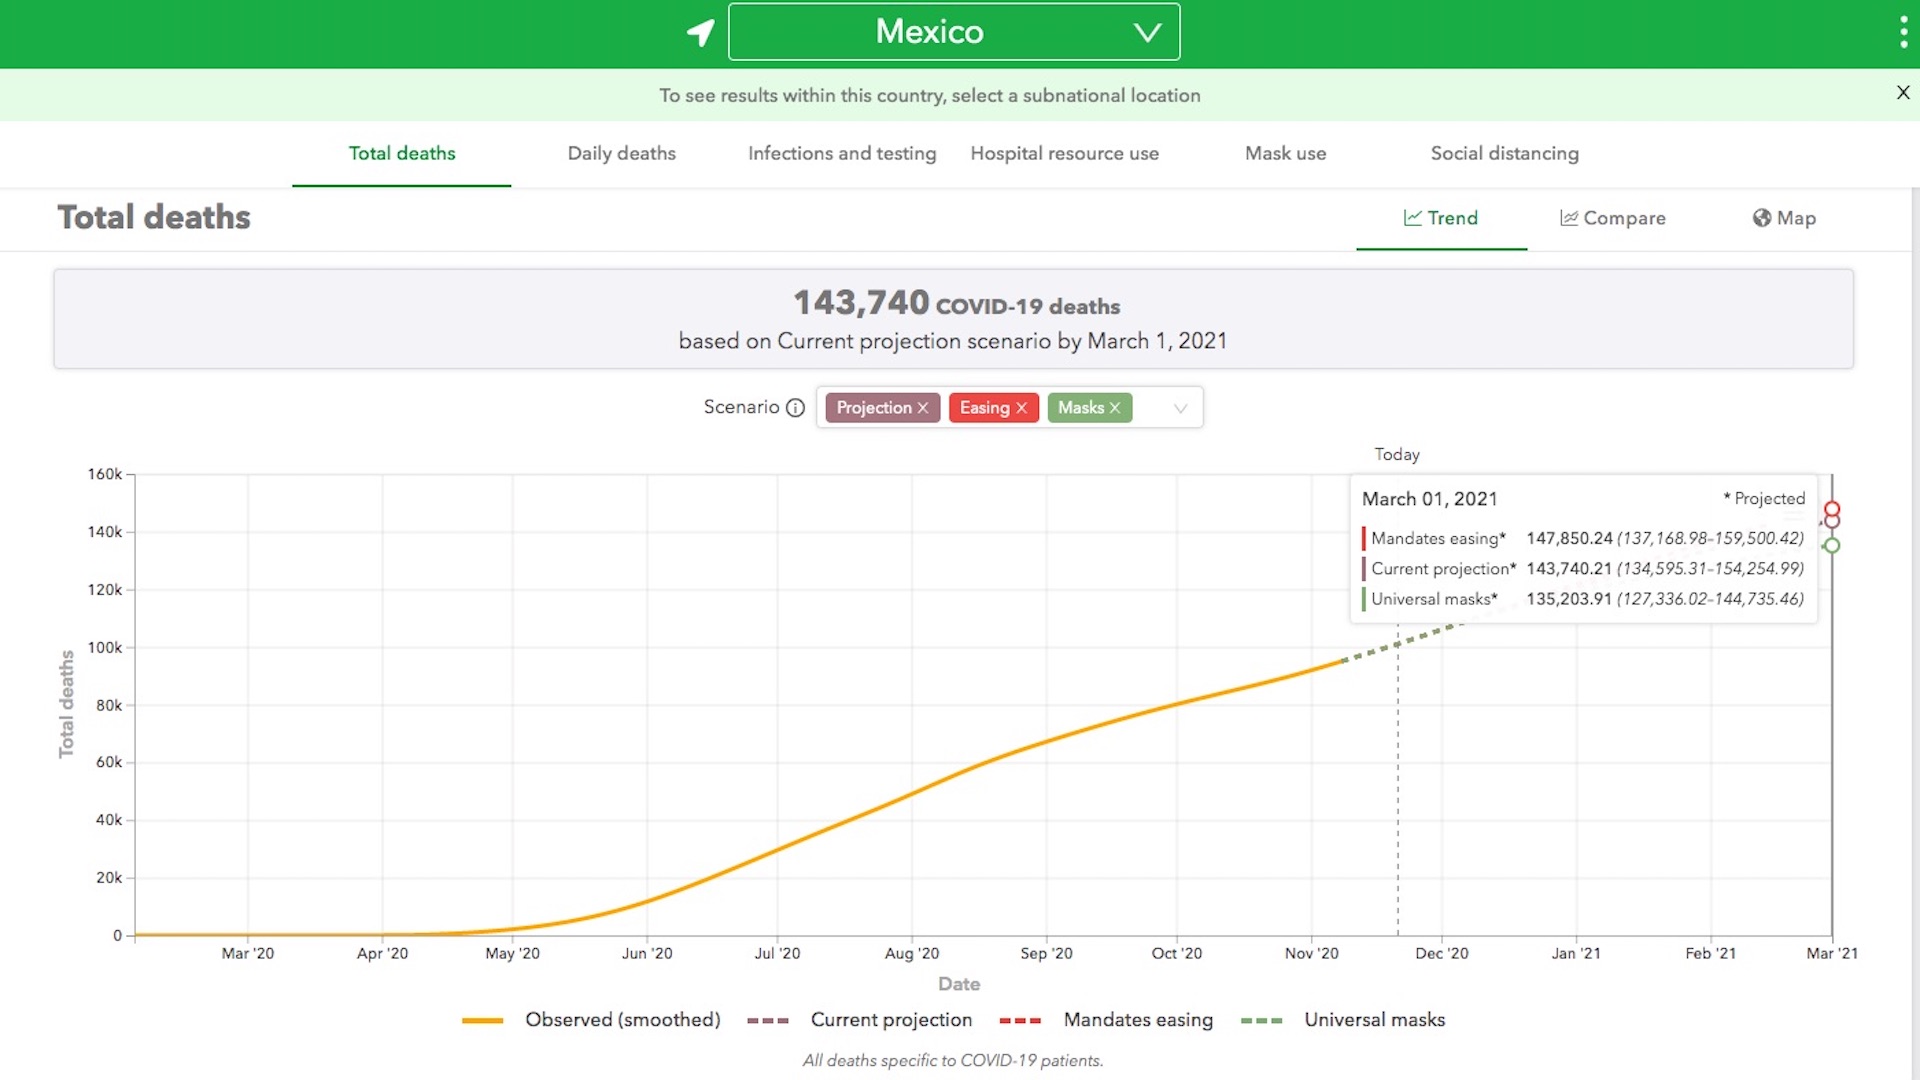Switch to the Daily deaths tab
The height and width of the screenshot is (1080, 1920).
pyautogui.click(x=621, y=153)
